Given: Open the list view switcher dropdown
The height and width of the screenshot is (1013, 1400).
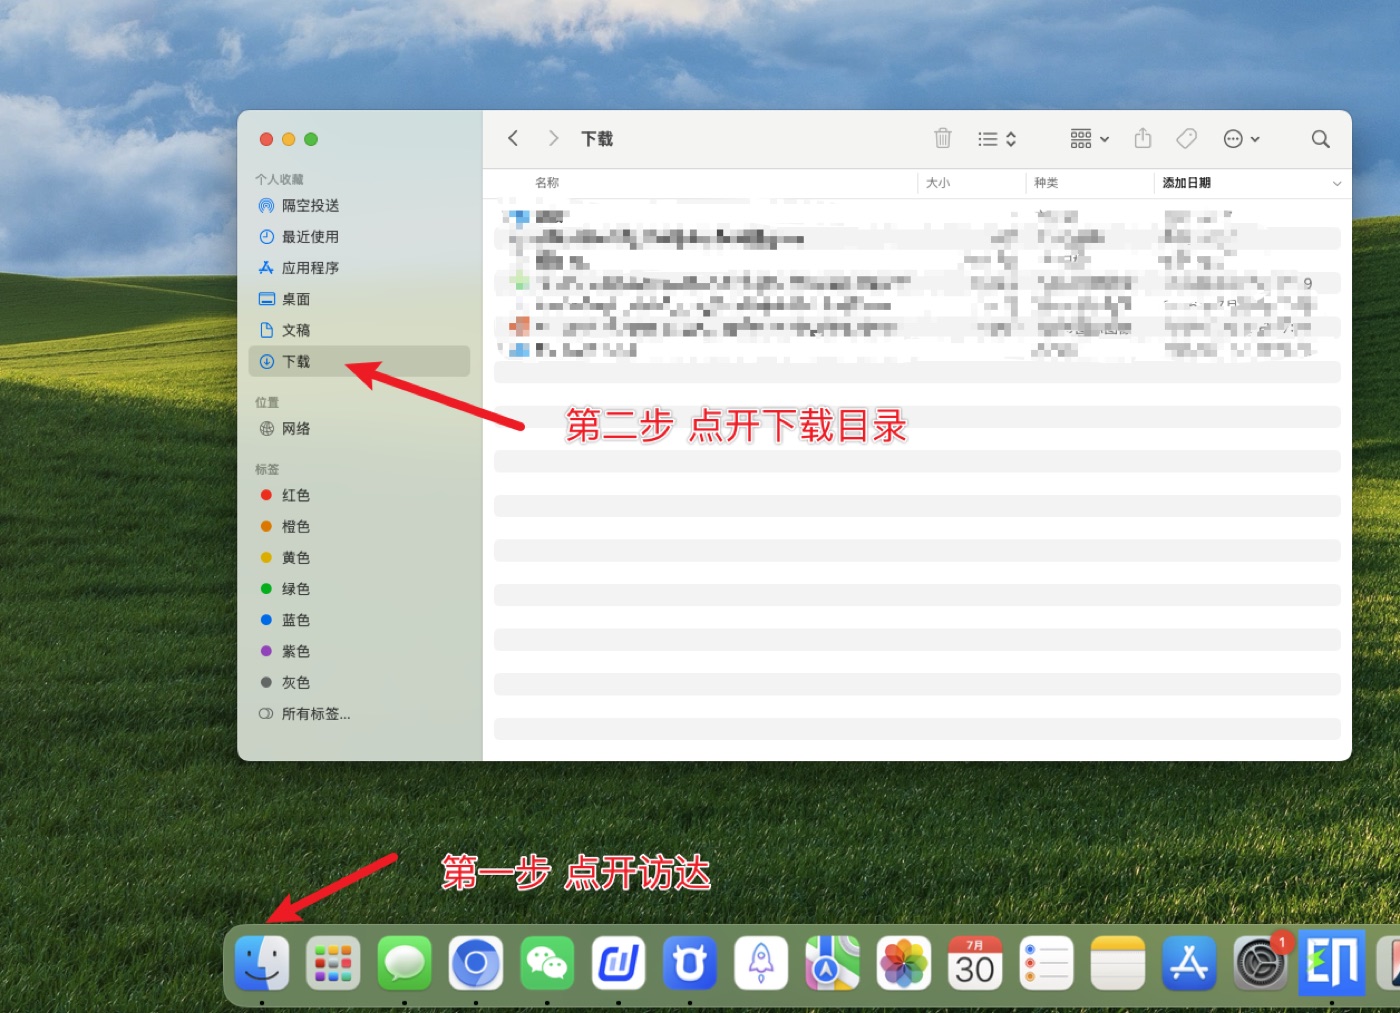Looking at the screenshot, I should (997, 139).
